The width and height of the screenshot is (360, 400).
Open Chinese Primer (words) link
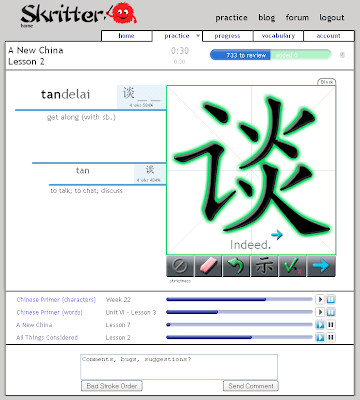point(49,312)
